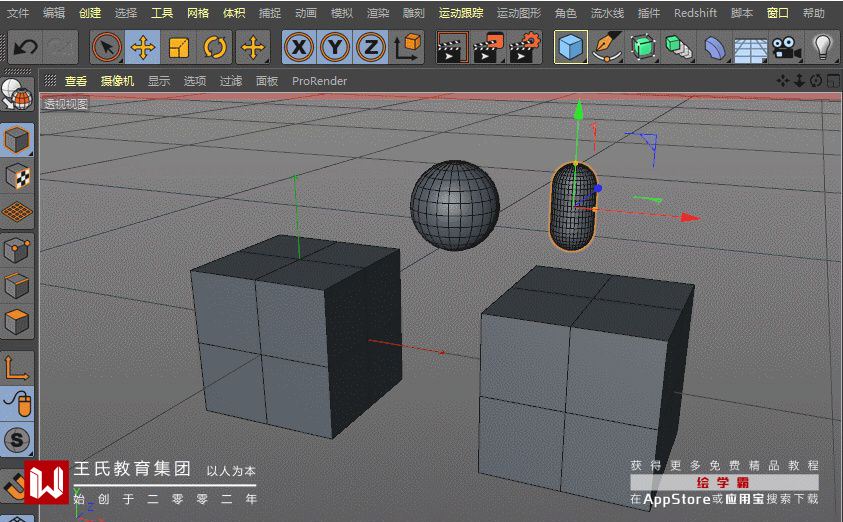
Task: Switch to Polygons mode
Action: [17, 321]
